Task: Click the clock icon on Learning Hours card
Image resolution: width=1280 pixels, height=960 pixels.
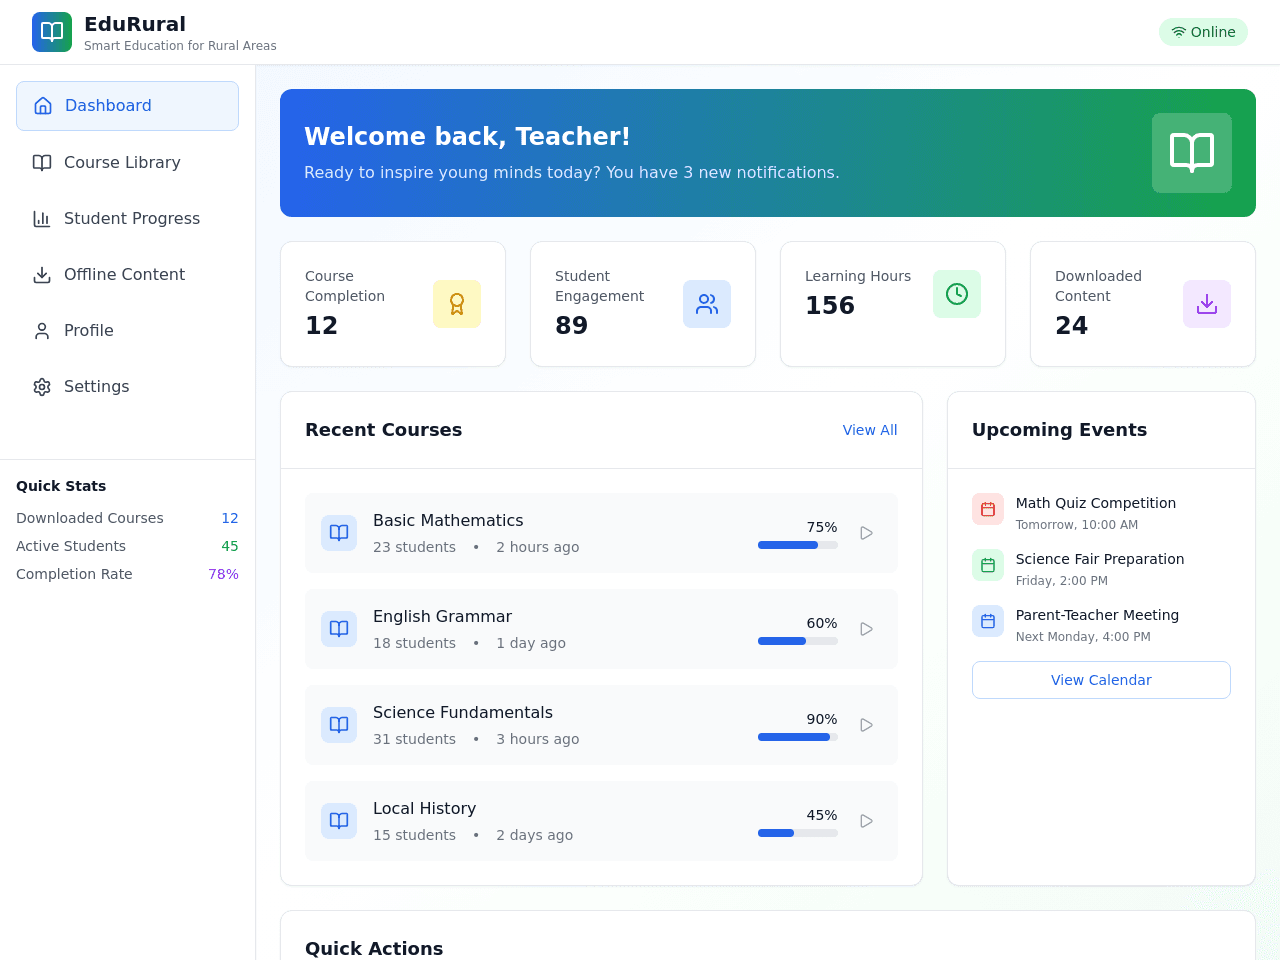Action: pos(957,294)
